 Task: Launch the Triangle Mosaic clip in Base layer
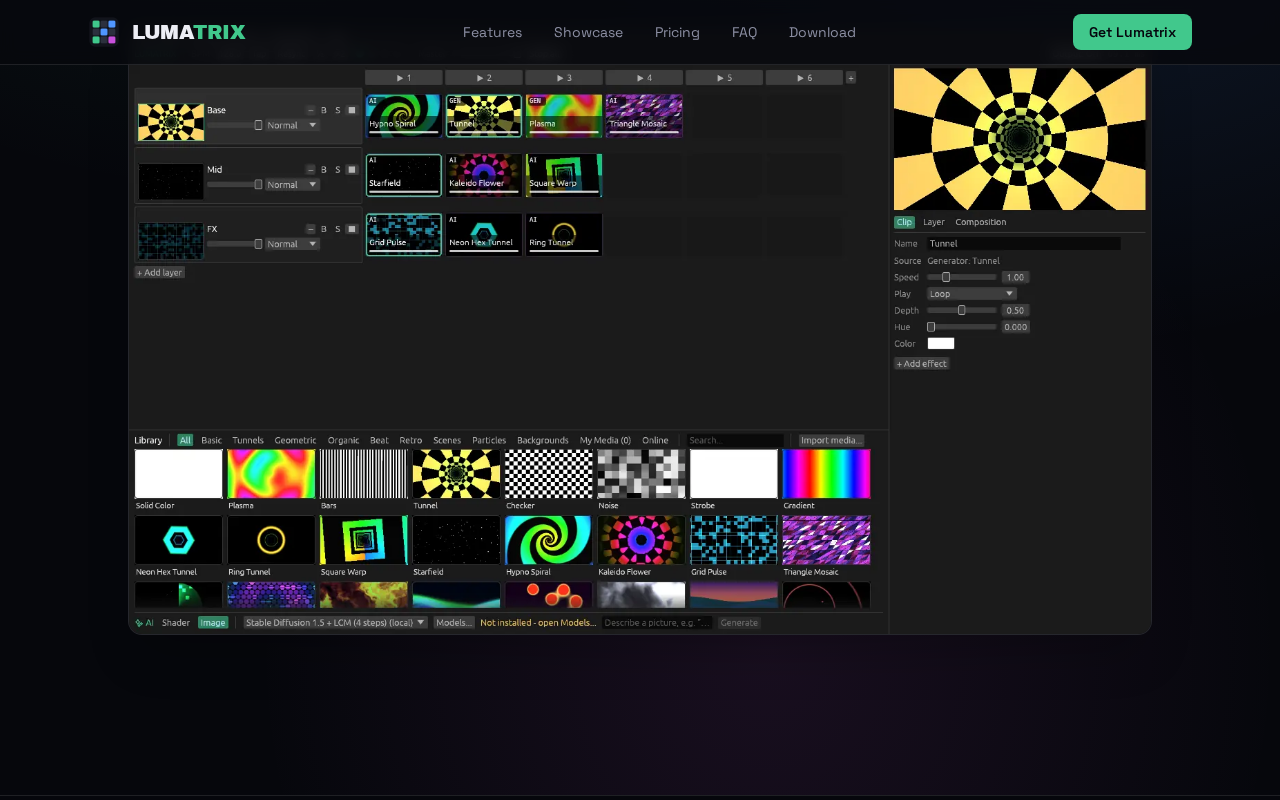coord(644,116)
